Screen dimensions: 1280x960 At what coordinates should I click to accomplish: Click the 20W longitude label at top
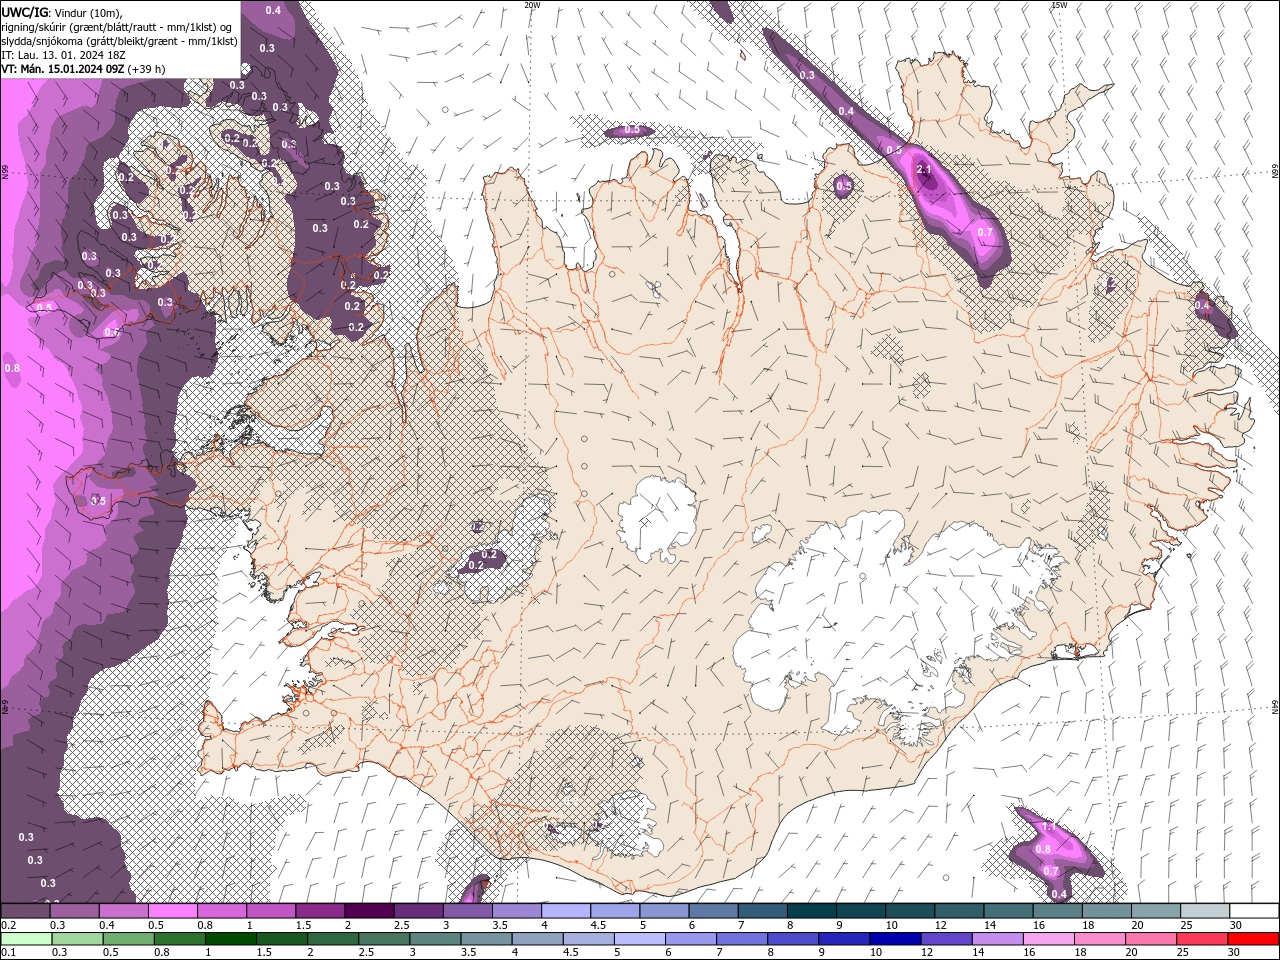click(x=533, y=5)
